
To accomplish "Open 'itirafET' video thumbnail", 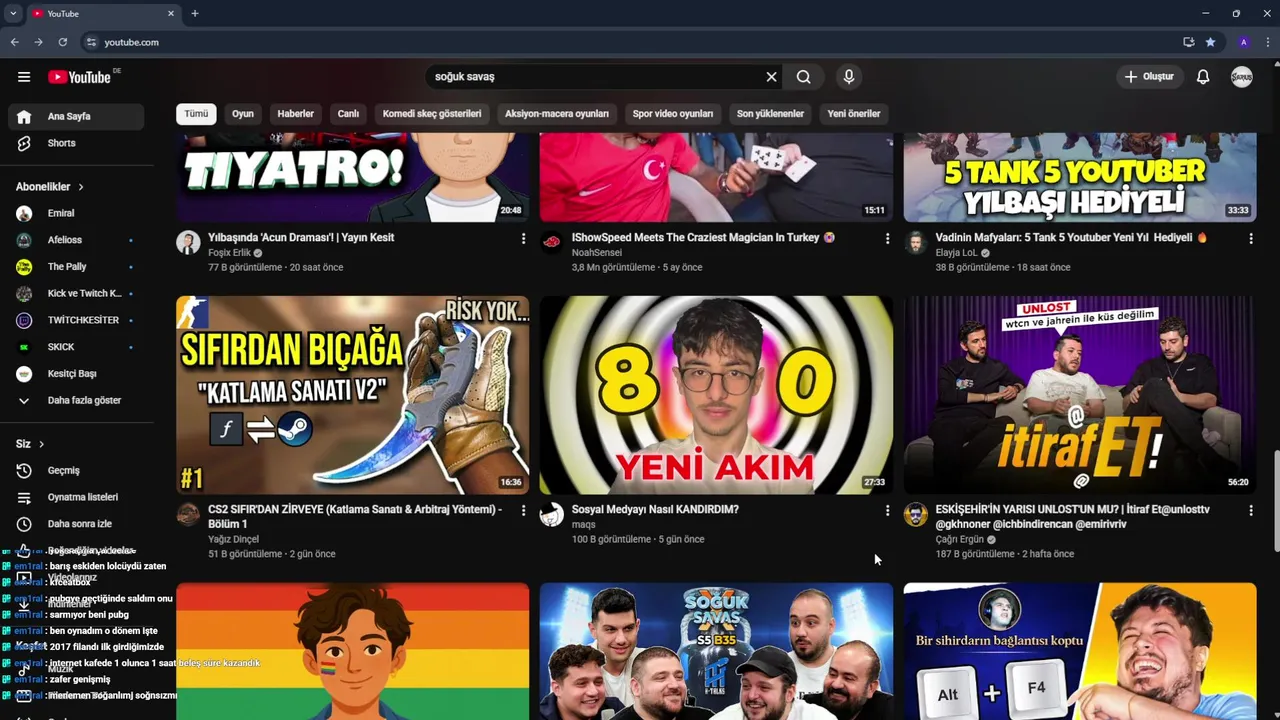I will [x=1080, y=395].
